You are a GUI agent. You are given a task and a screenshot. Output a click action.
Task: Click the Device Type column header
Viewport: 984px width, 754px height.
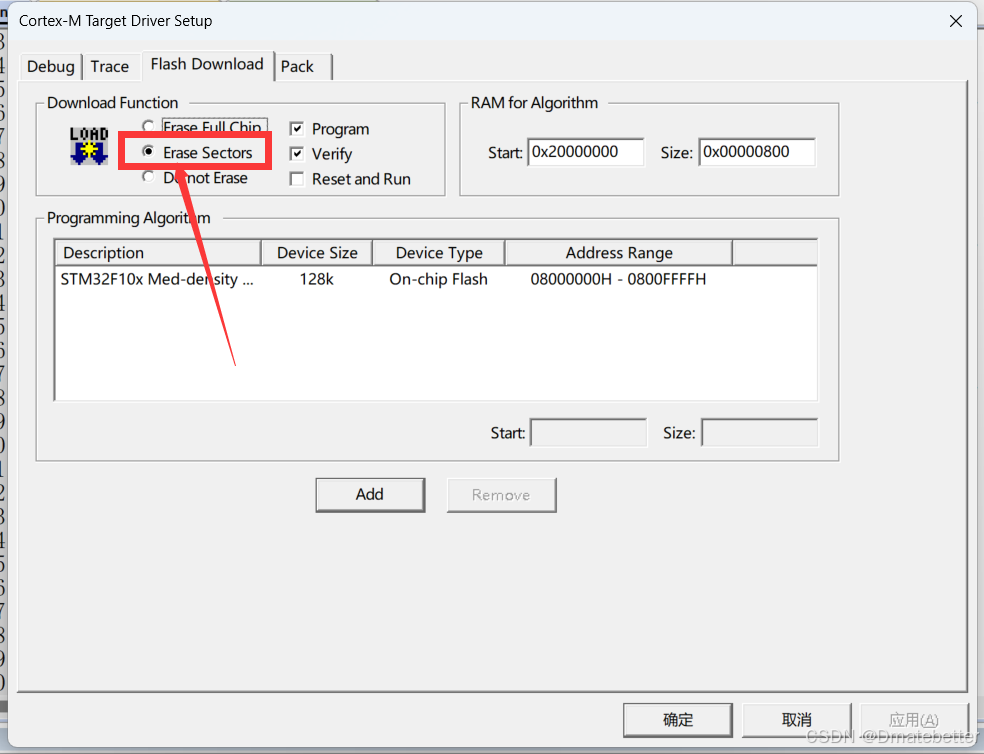click(x=438, y=252)
